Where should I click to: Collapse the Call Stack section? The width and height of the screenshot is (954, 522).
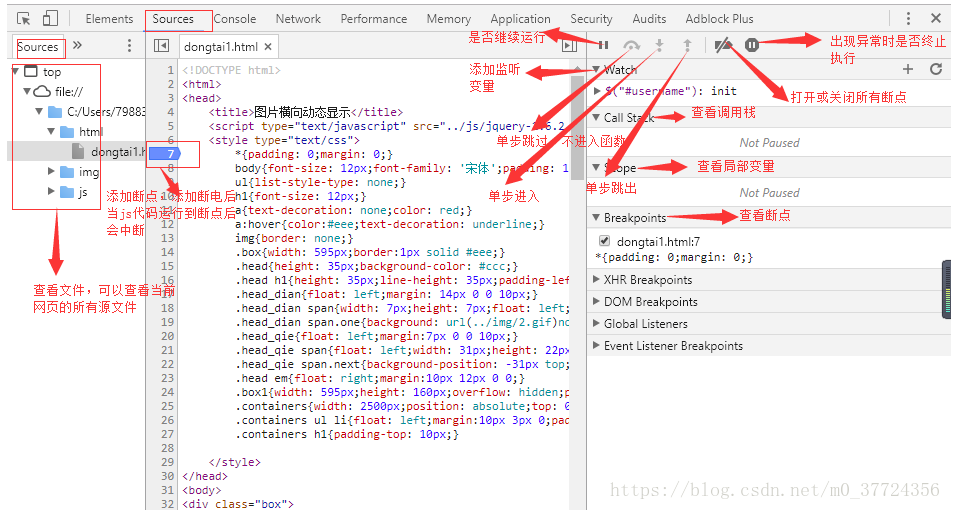click(596, 117)
